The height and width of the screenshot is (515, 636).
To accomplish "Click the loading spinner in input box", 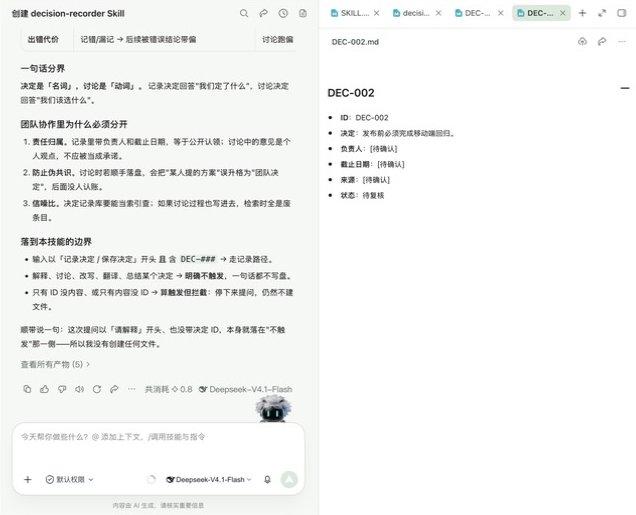I will (151, 480).
